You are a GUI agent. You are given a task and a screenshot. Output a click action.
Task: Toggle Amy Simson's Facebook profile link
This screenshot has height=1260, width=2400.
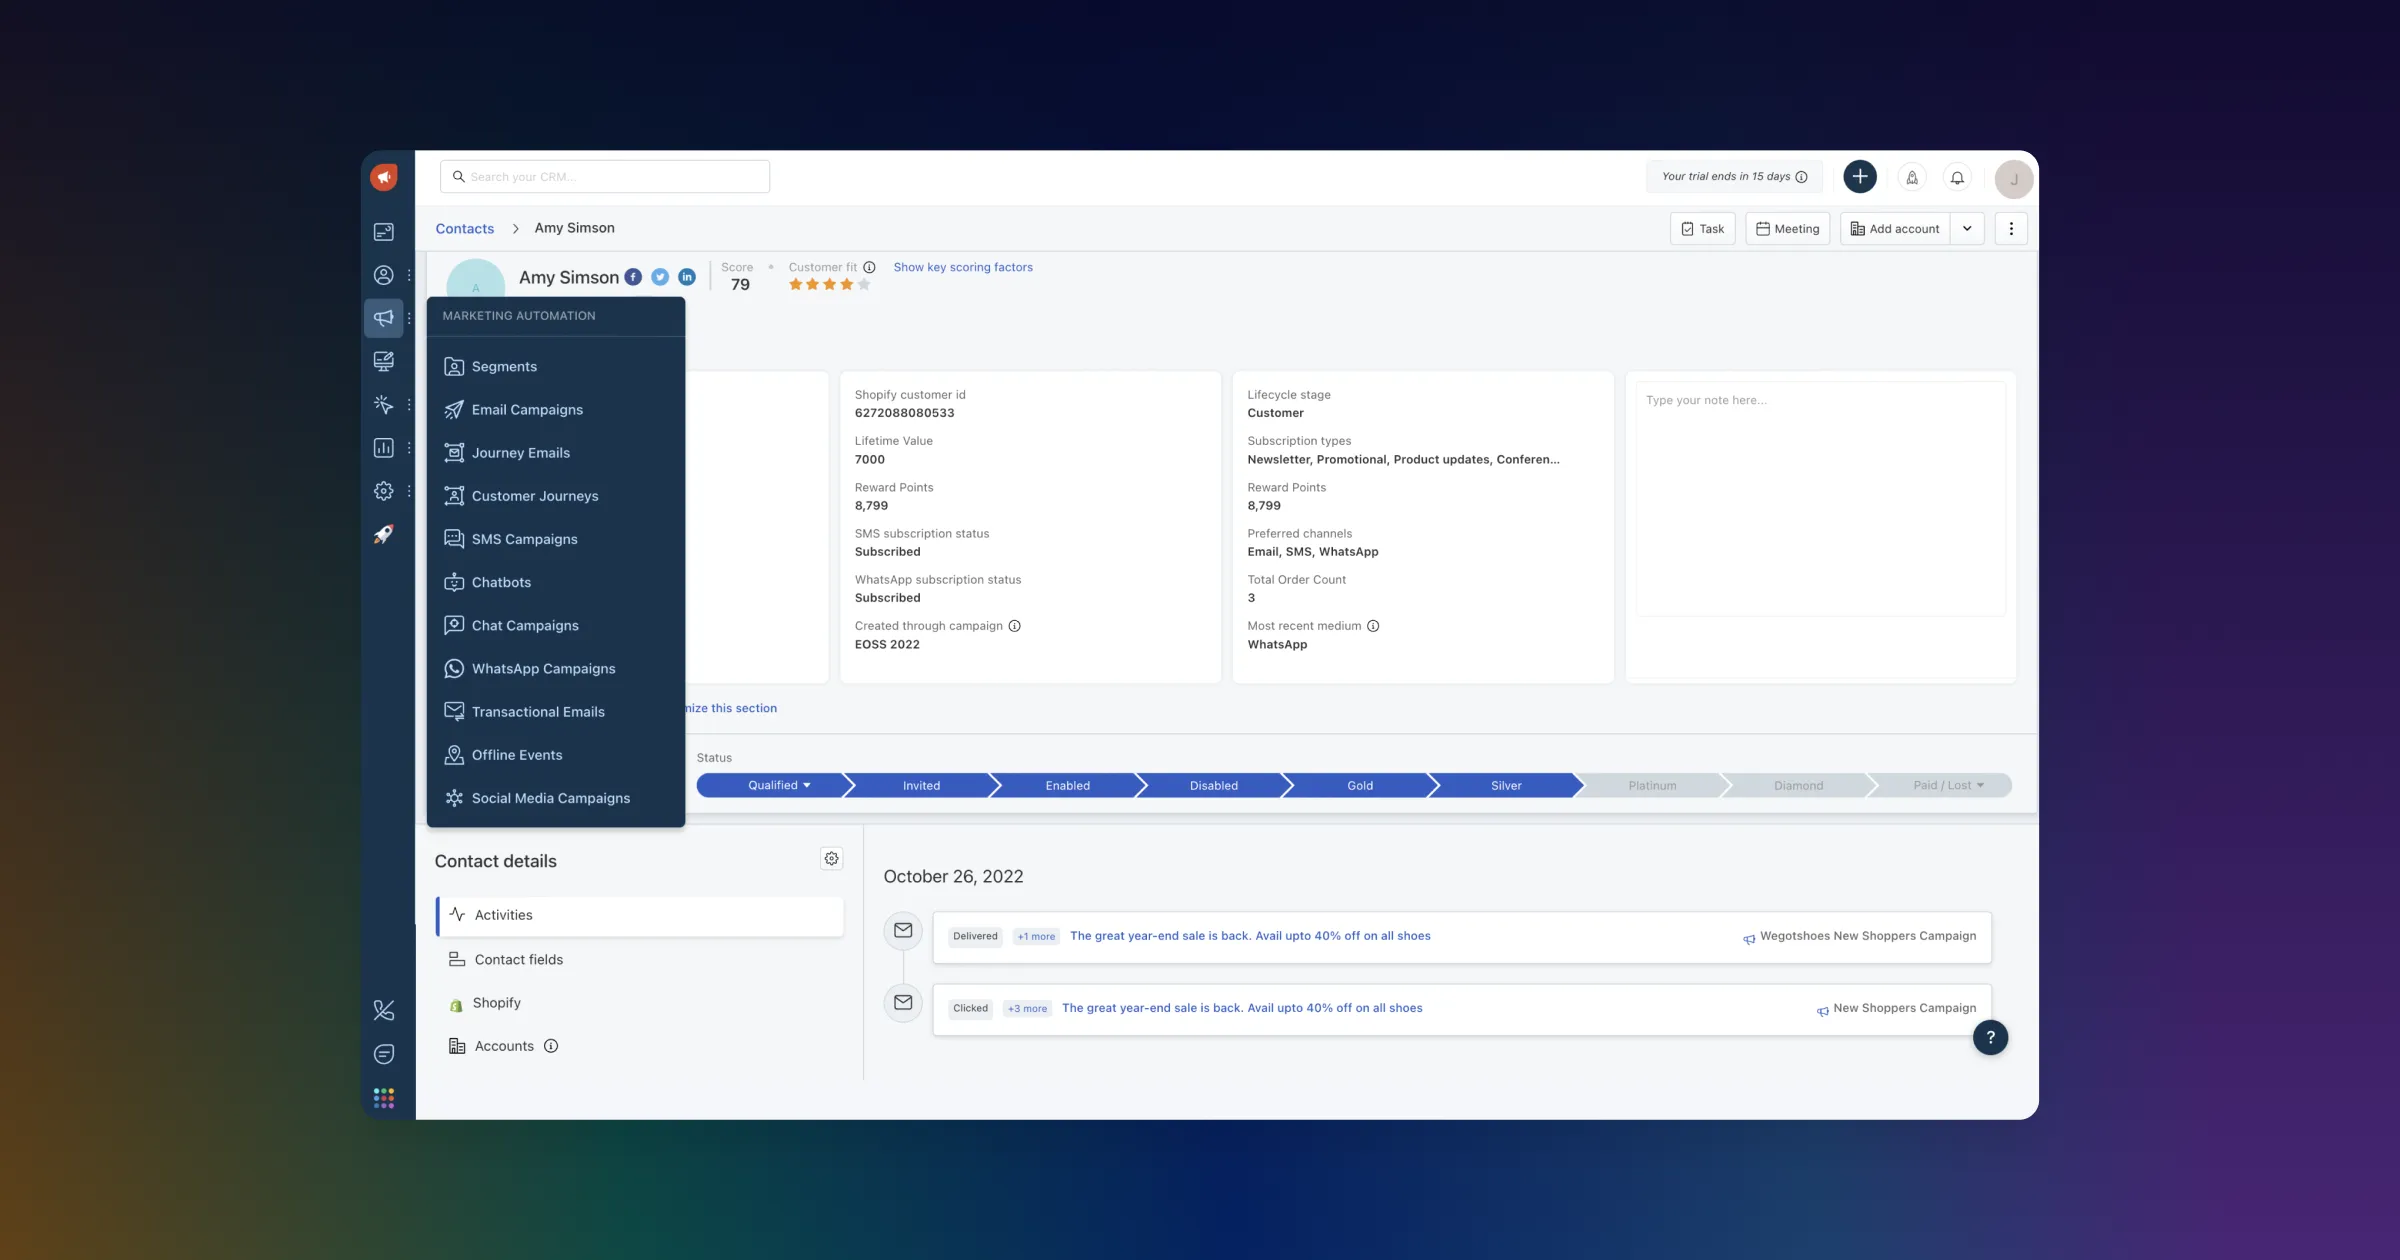(x=633, y=278)
